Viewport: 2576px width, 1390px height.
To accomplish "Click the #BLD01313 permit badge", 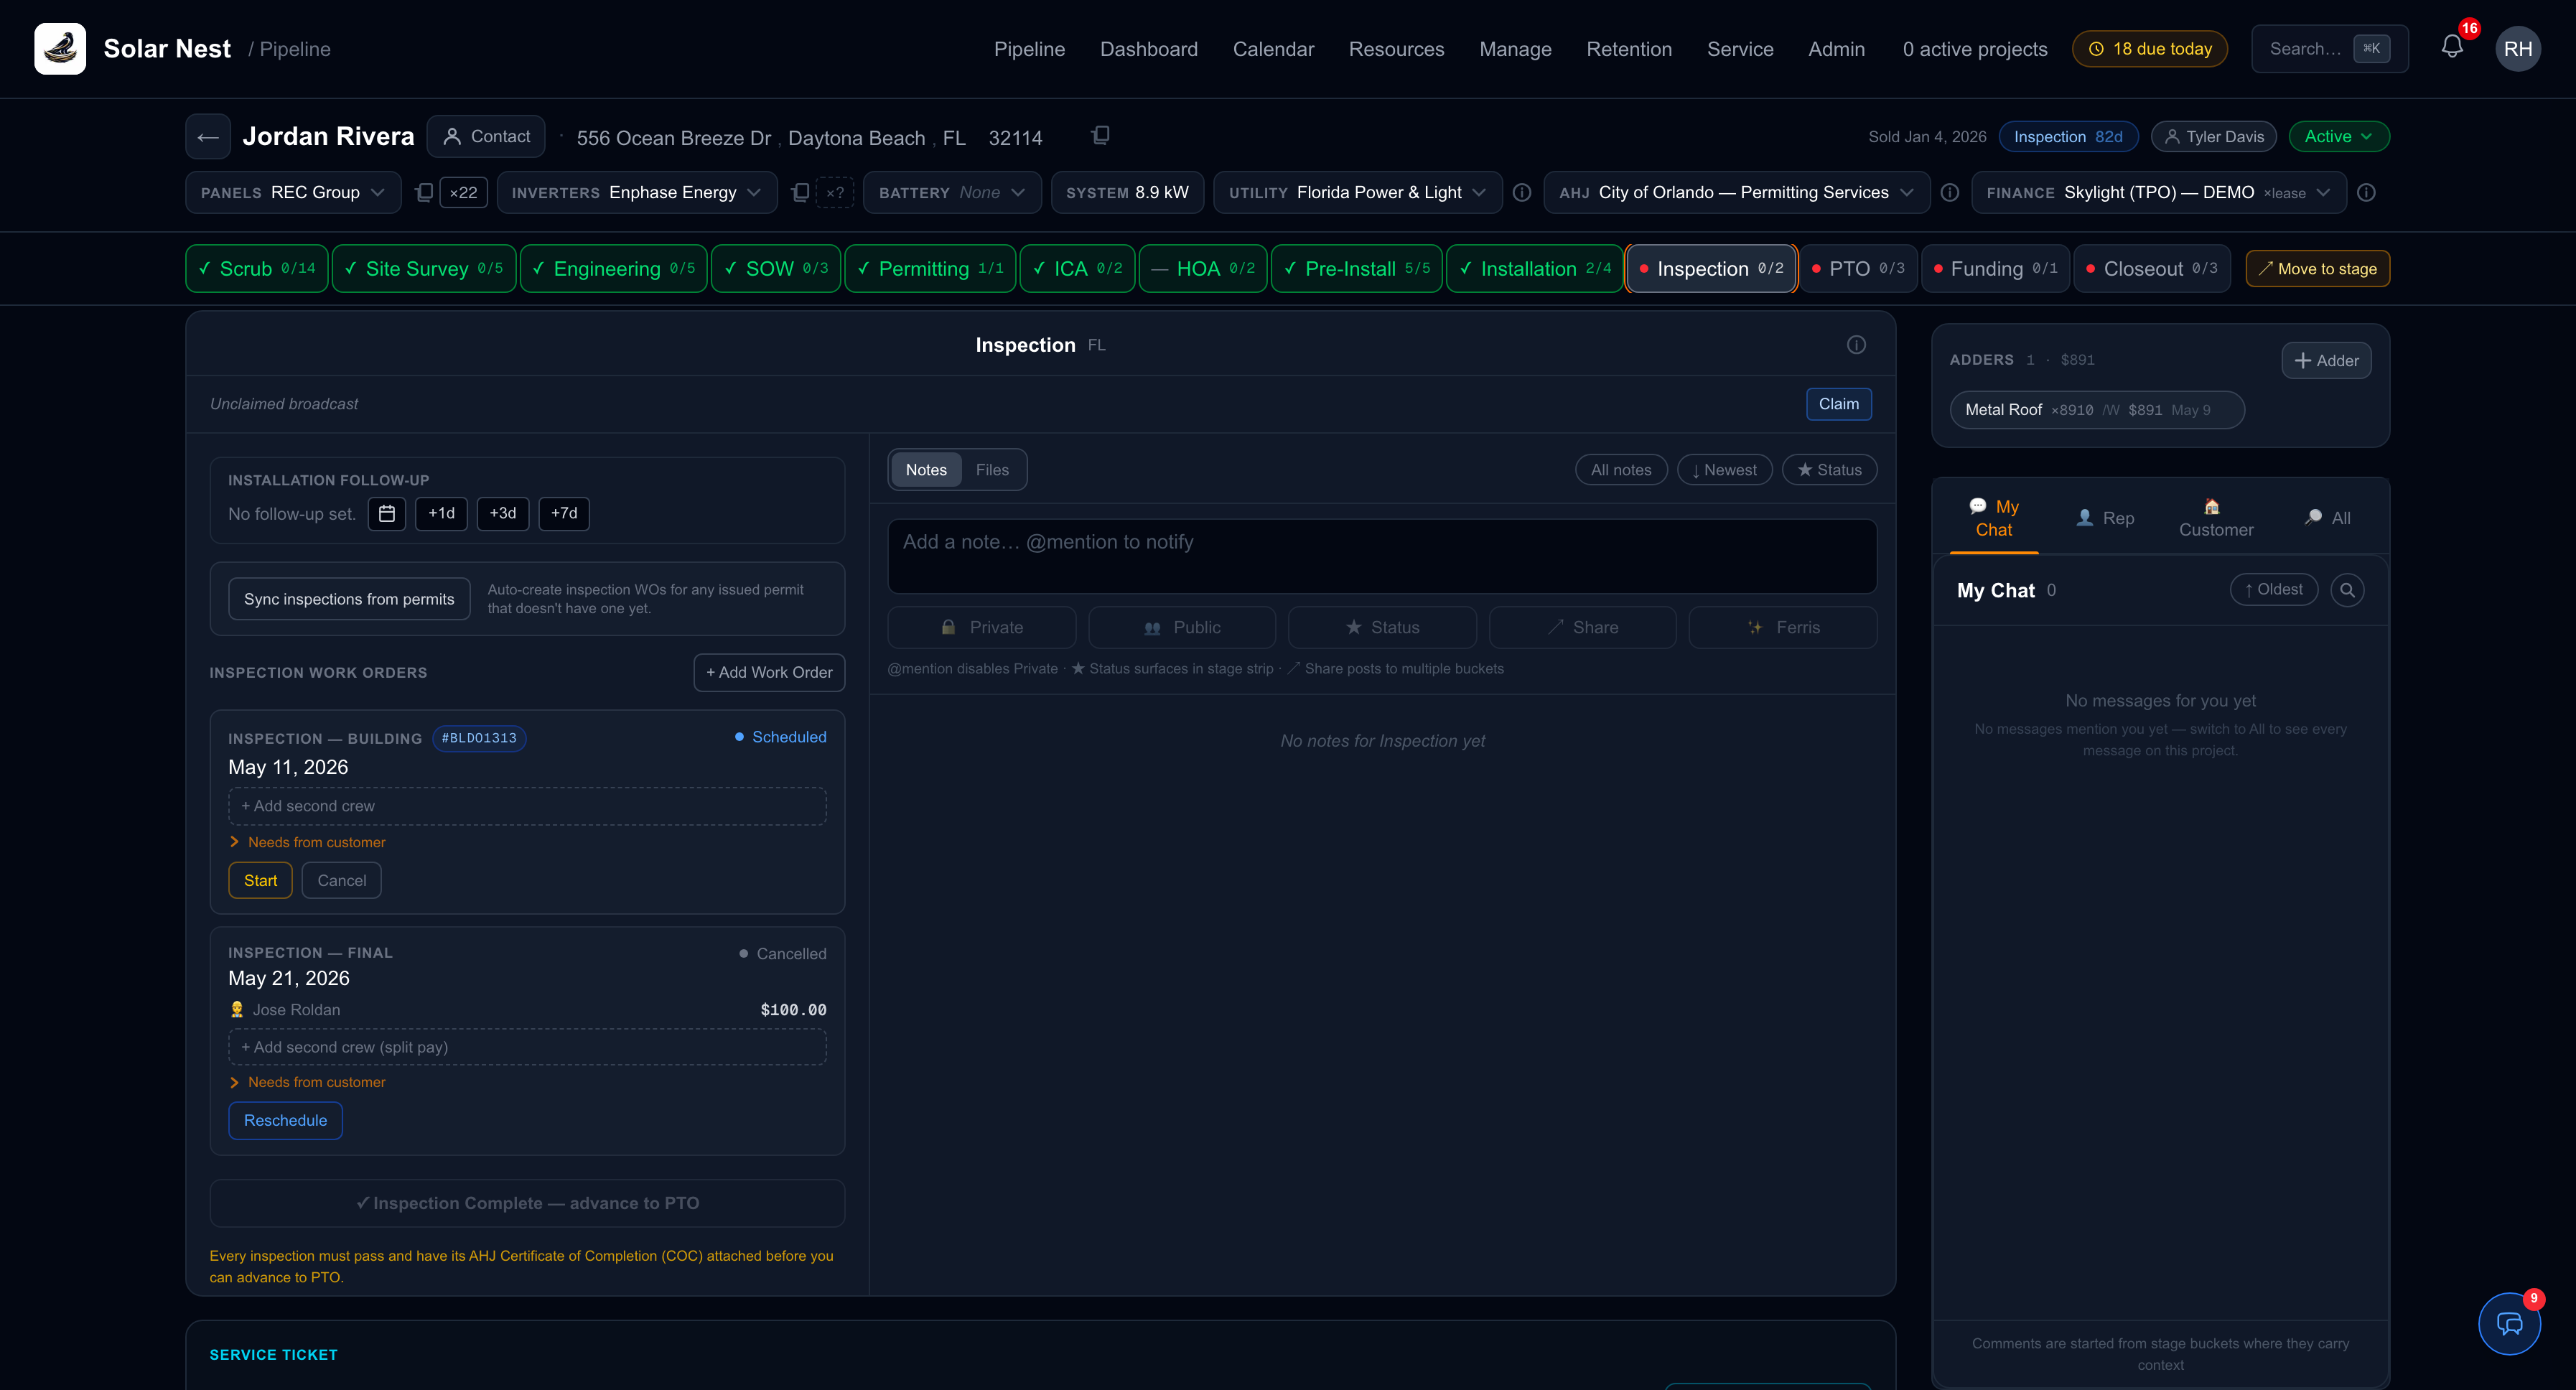I will coord(479,738).
